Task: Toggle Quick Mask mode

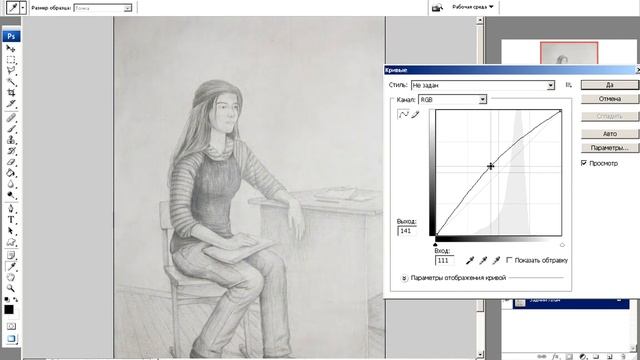Action: tap(11, 326)
